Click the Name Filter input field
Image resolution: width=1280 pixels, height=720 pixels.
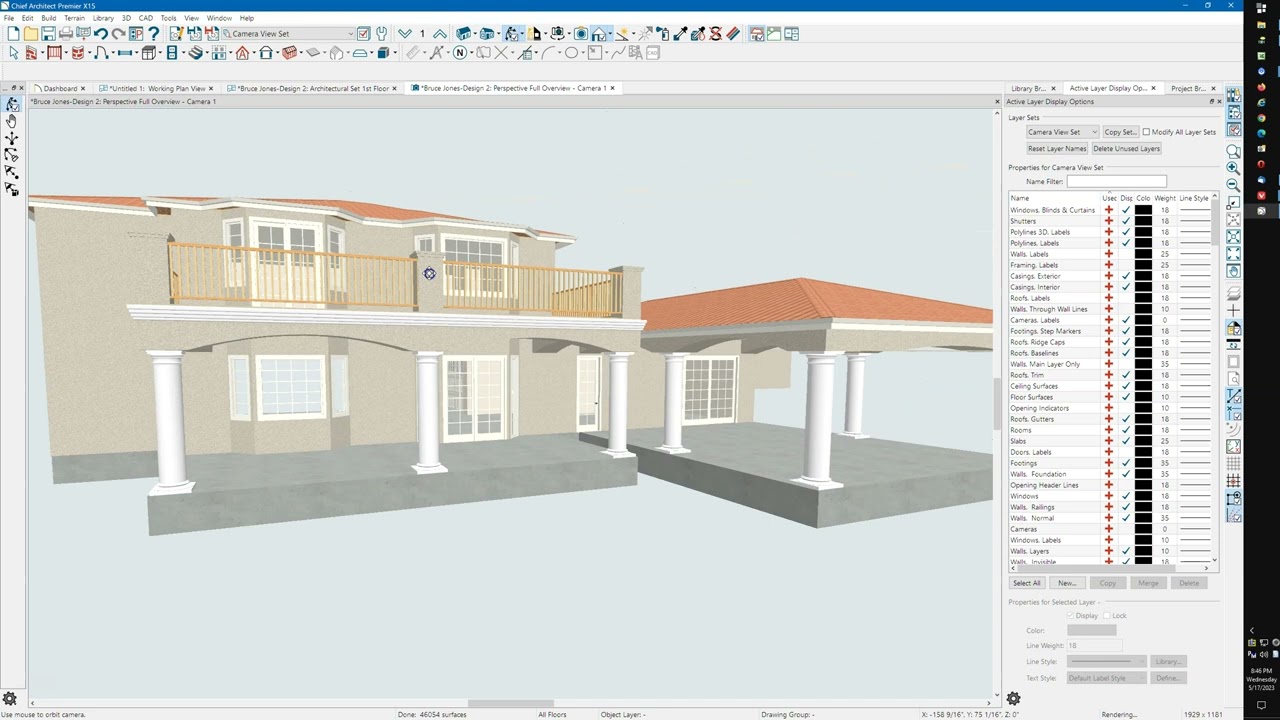coord(1116,181)
